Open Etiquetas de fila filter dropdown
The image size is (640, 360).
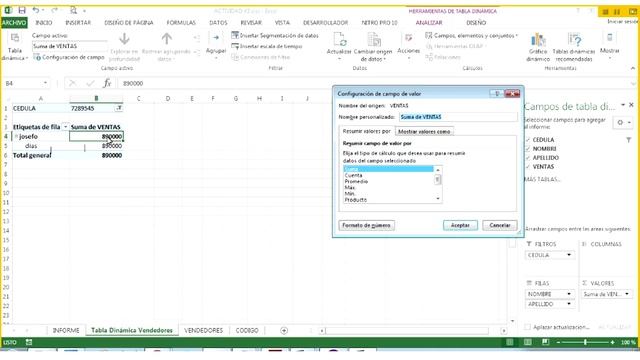click(65, 127)
